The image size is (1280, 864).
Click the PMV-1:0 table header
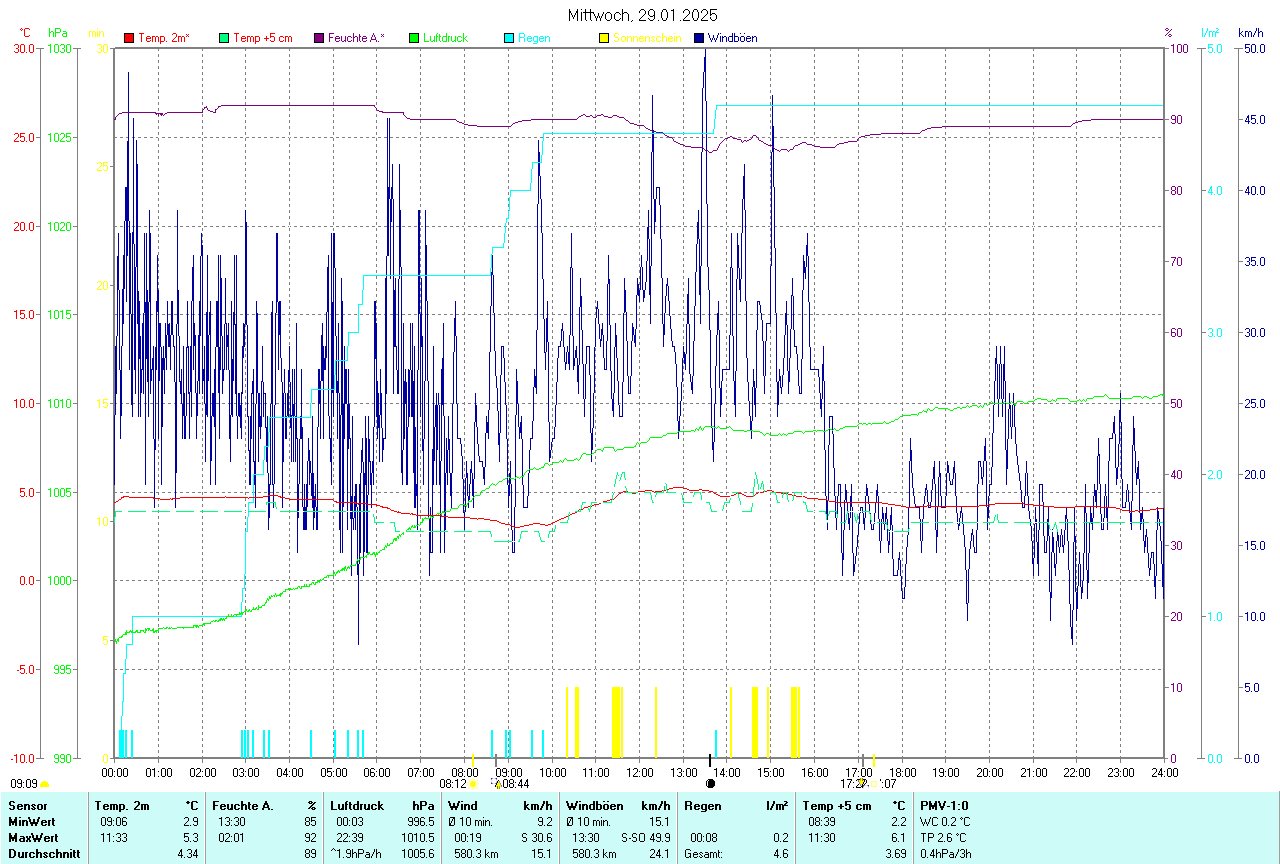944,806
